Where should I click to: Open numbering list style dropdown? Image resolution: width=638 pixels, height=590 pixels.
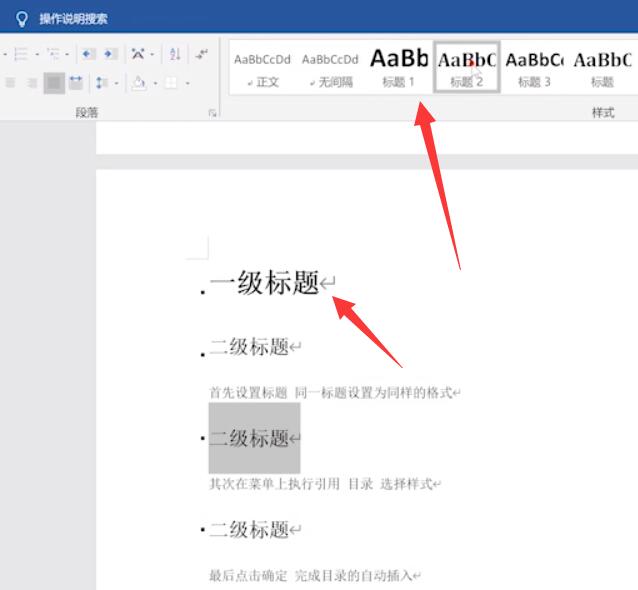coord(37,54)
